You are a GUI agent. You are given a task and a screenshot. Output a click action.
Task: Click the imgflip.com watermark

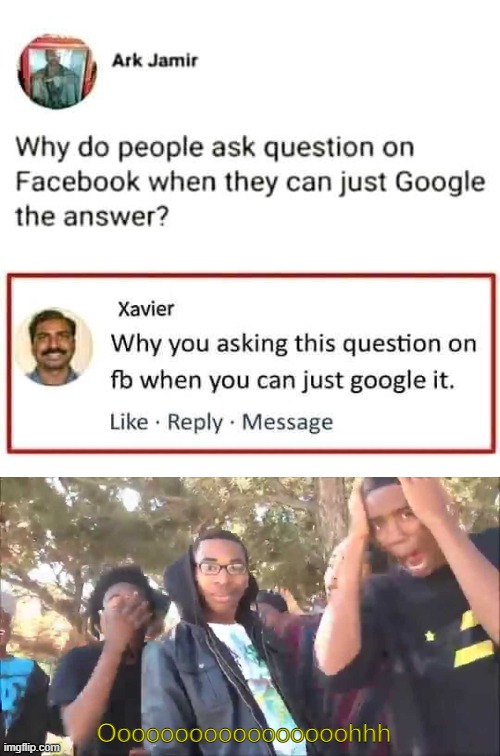point(30,747)
